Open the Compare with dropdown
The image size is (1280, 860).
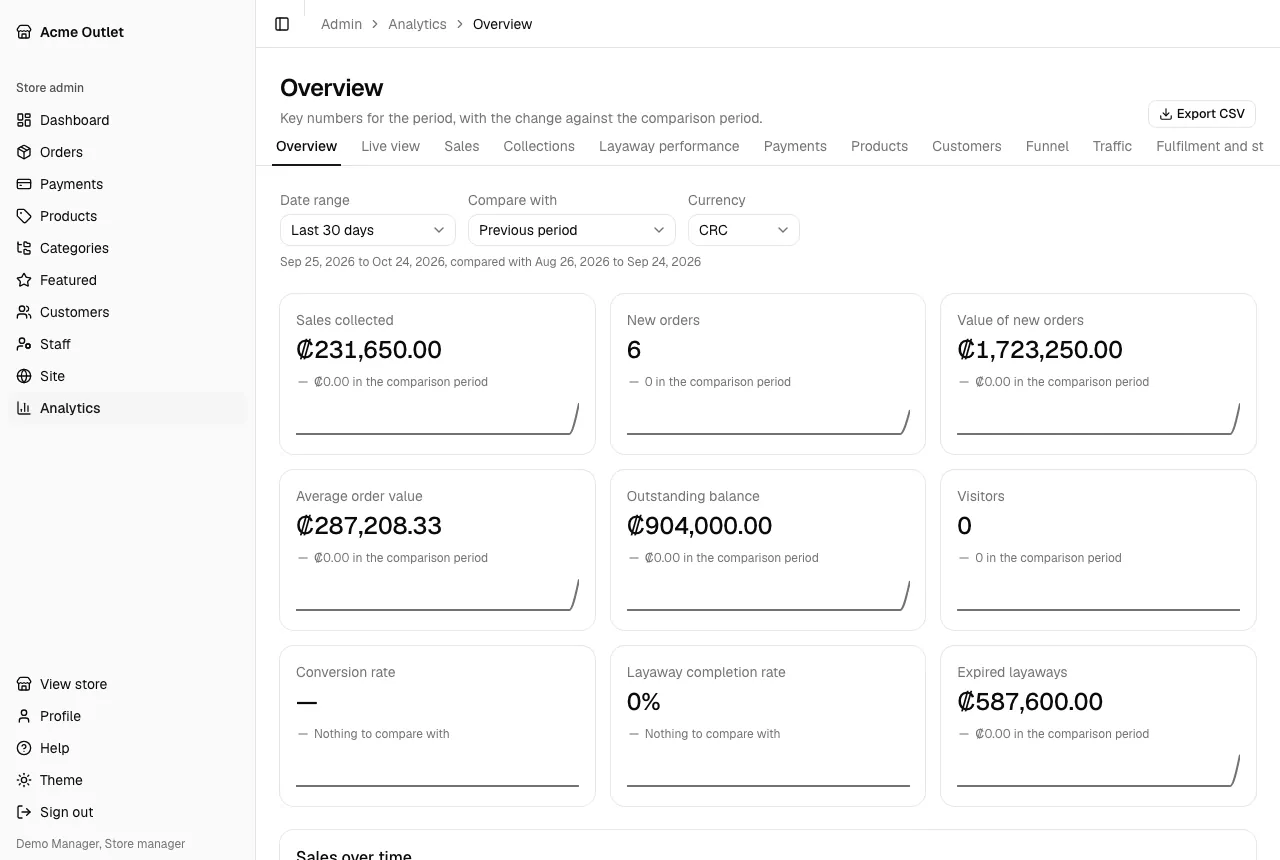point(572,230)
